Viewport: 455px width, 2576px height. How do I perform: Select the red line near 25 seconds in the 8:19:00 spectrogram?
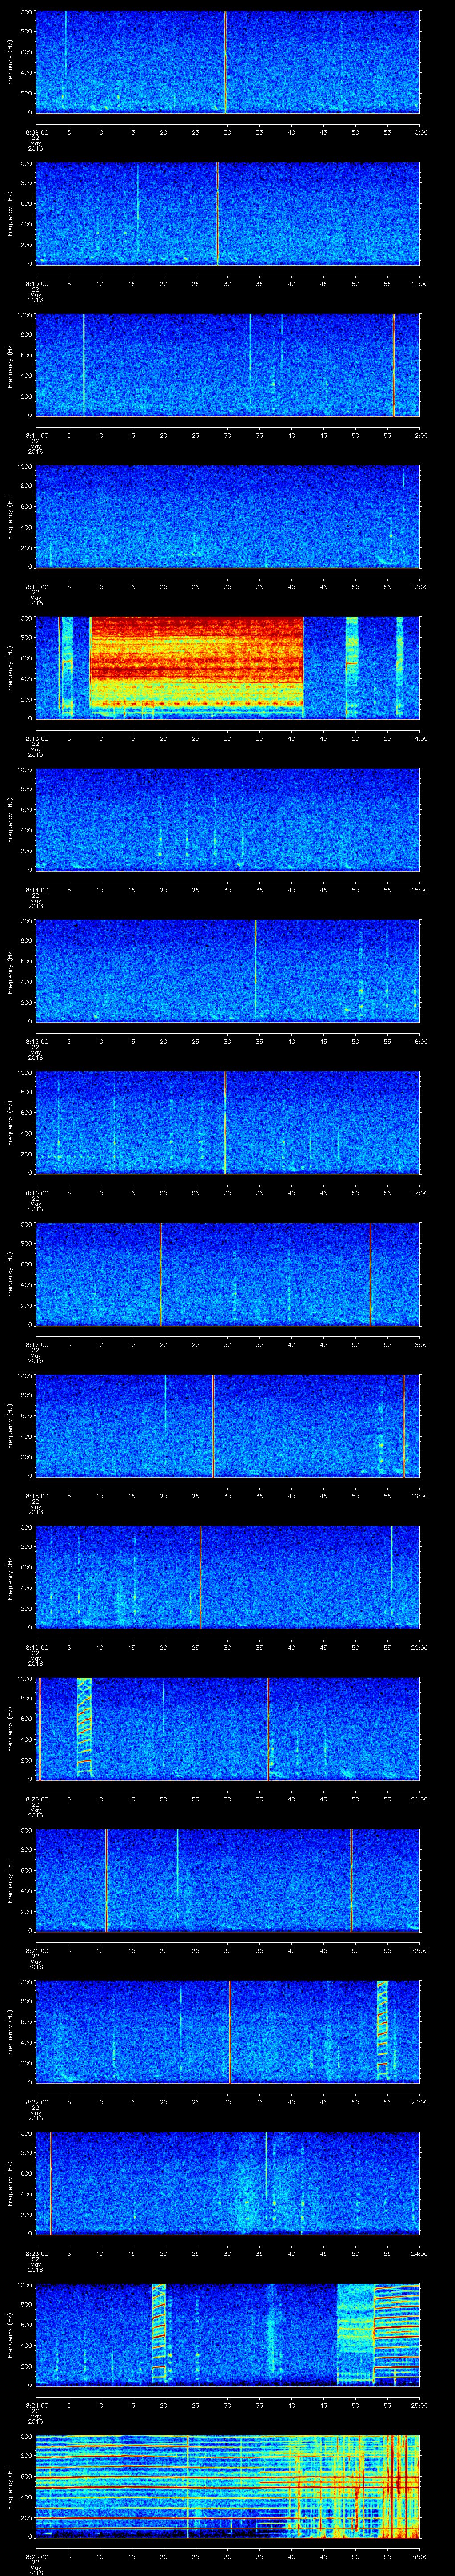click(x=200, y=1576)
